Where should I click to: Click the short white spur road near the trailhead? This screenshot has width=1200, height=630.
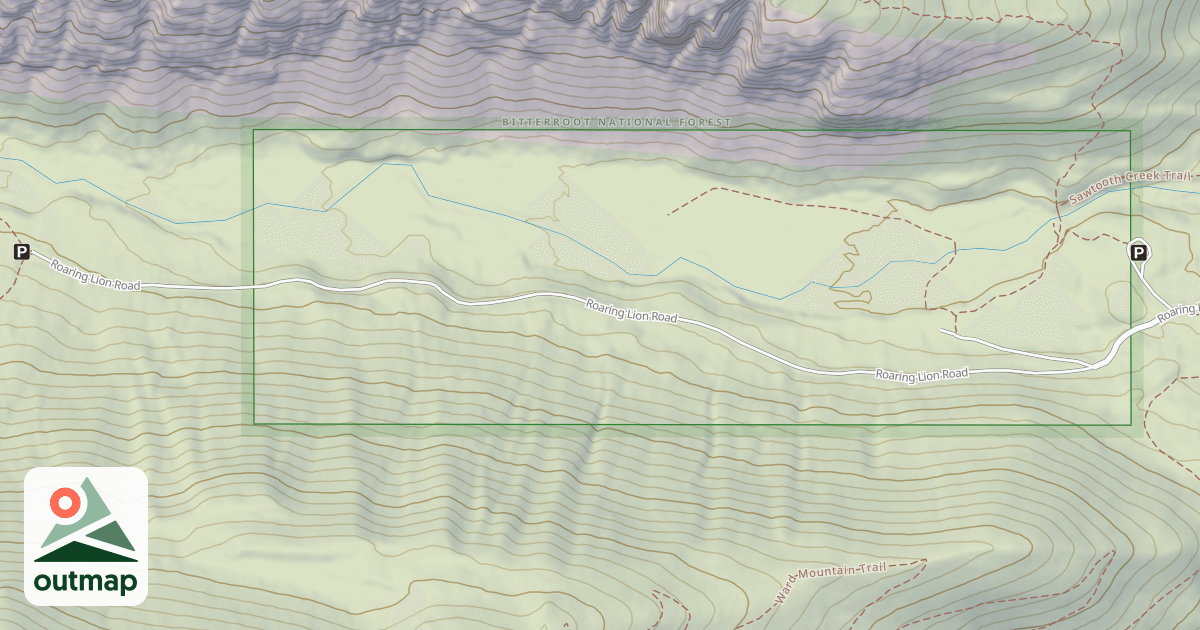[1010, 345]
